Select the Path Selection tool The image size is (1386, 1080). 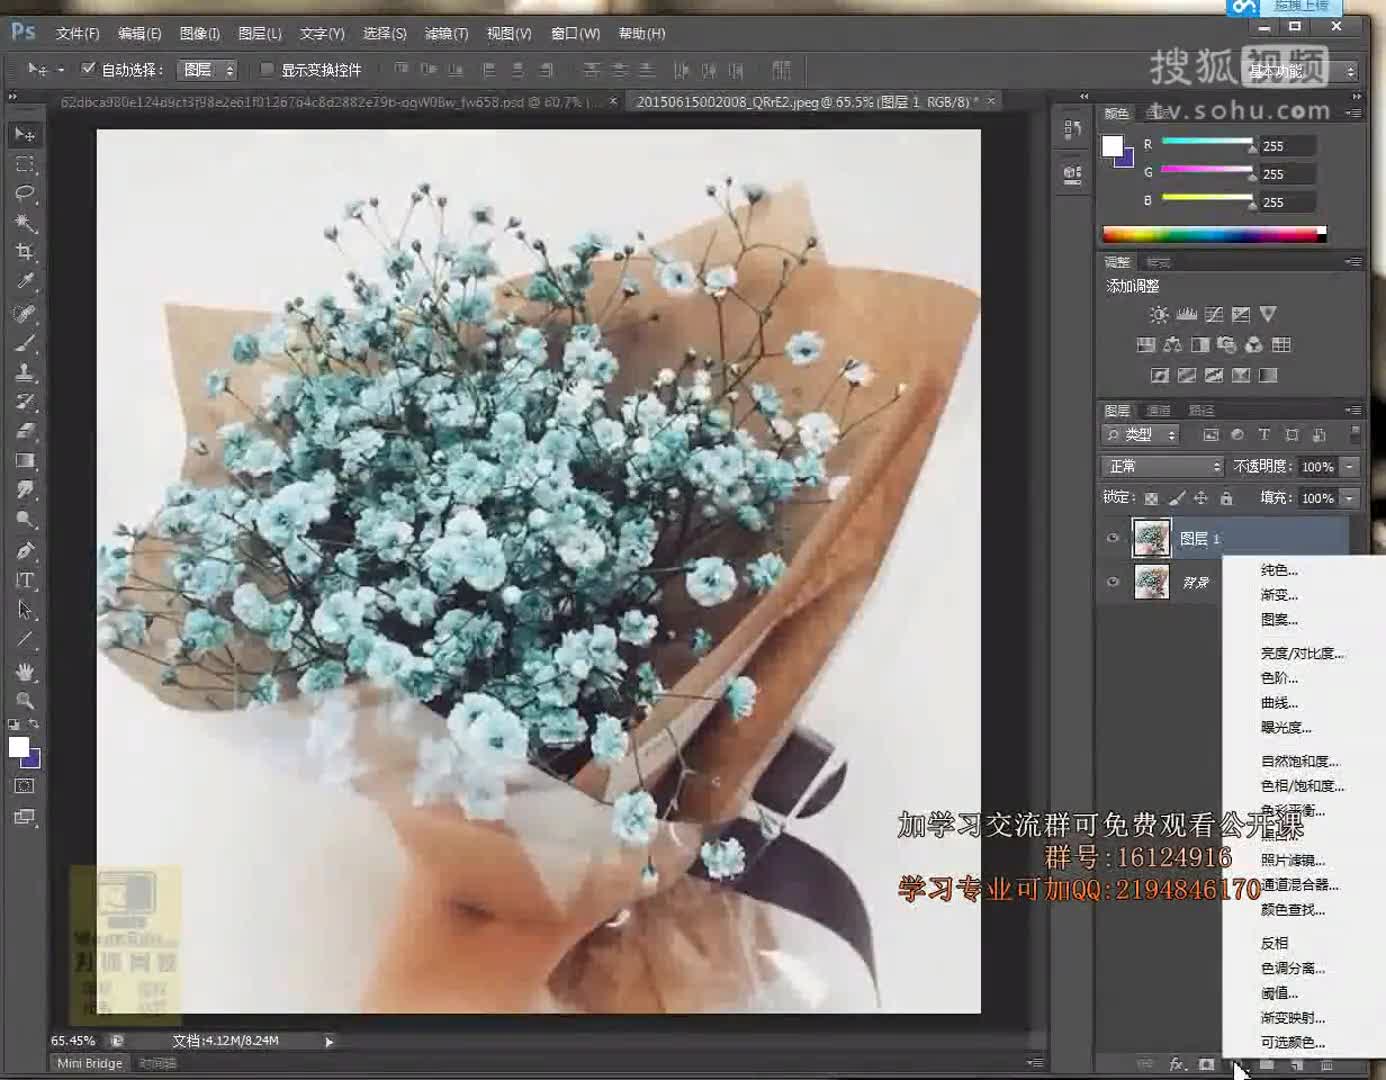24,610
